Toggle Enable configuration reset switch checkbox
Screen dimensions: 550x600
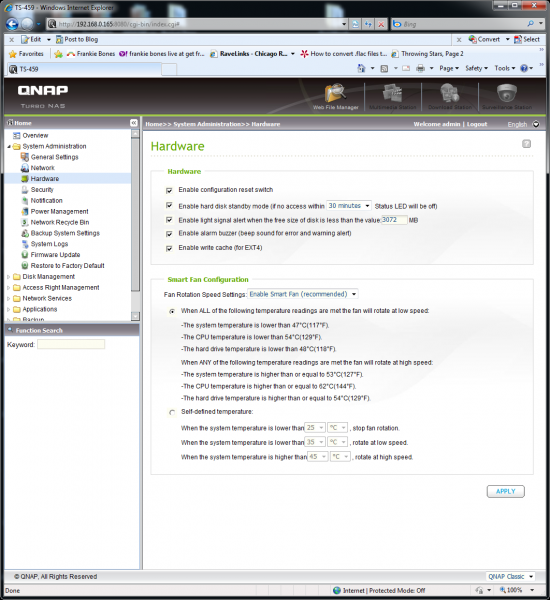pyautogui.click(x=169, y=190)
